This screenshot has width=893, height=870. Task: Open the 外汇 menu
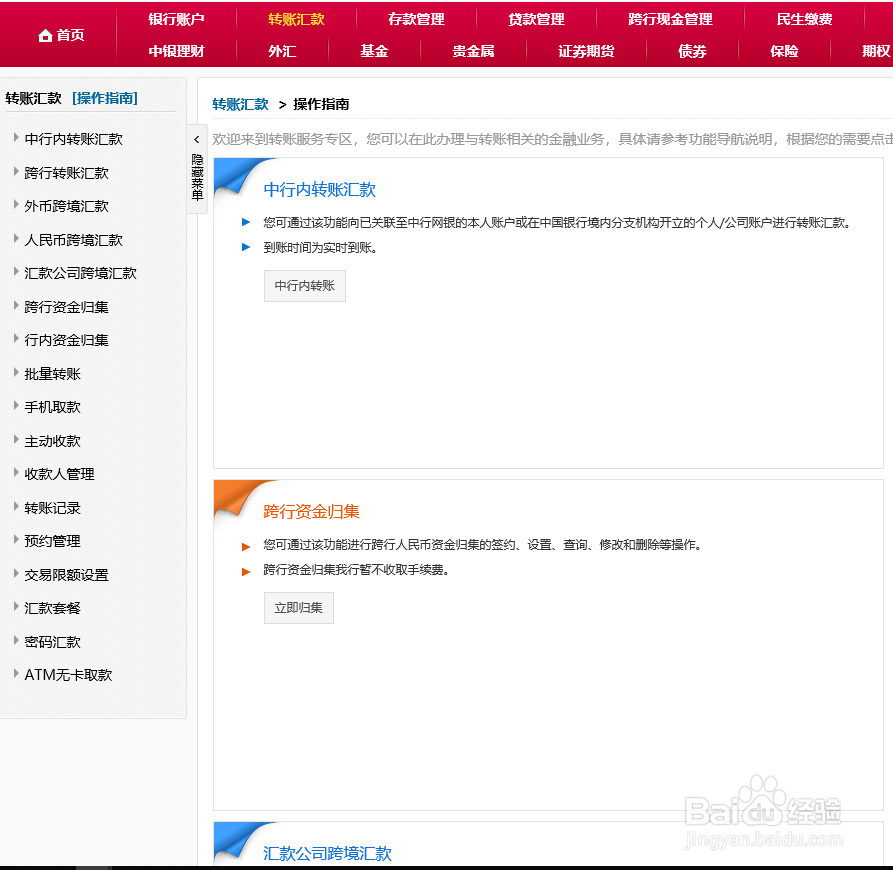point(282,51)
